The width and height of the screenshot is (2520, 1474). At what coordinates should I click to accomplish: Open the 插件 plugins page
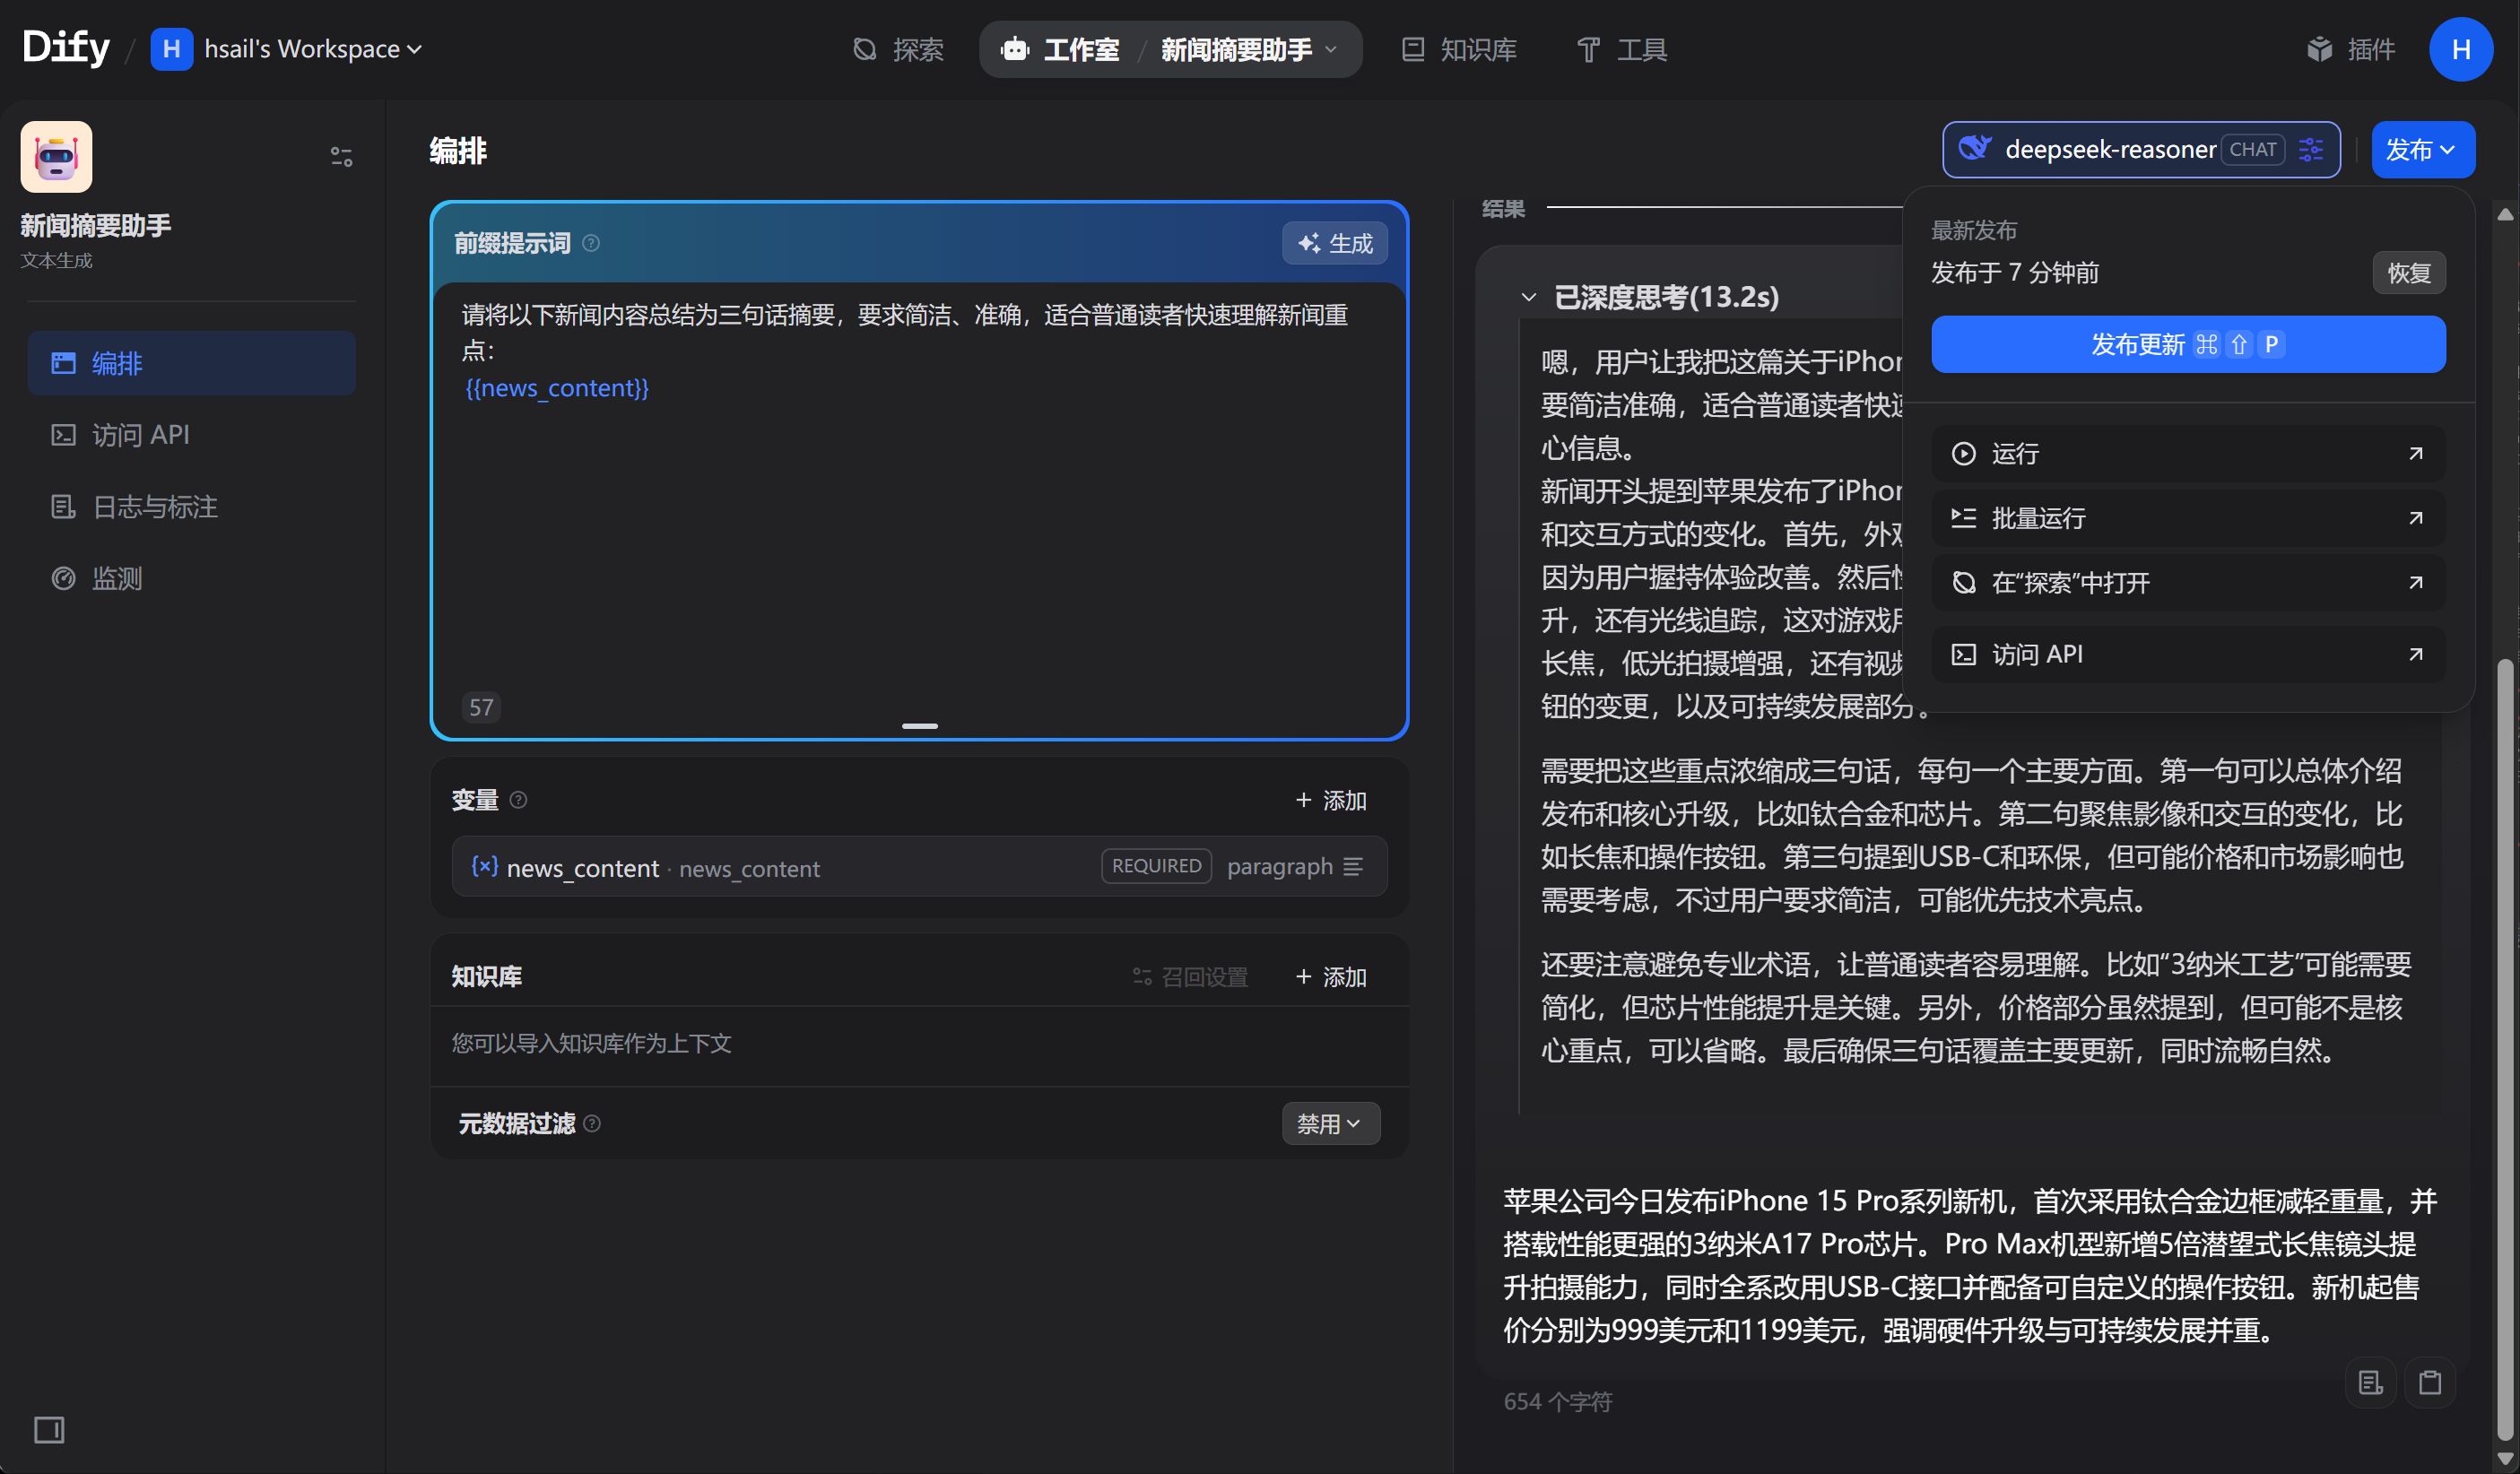pyautogui.click(x=2351, y=49)
